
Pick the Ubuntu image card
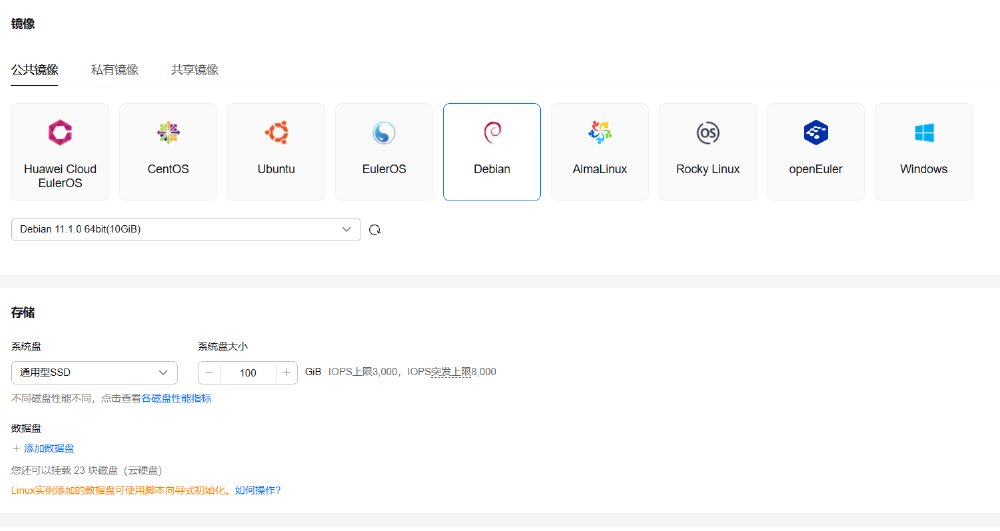276,152
